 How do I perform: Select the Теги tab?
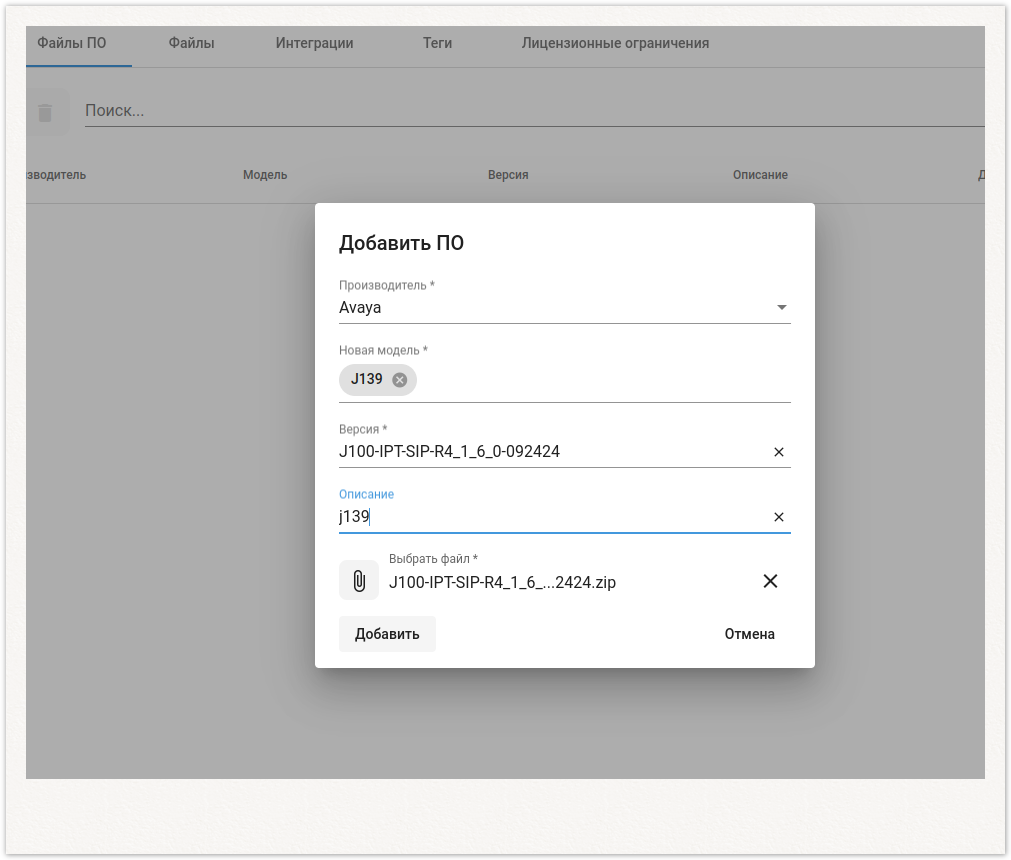click(437, 44)
